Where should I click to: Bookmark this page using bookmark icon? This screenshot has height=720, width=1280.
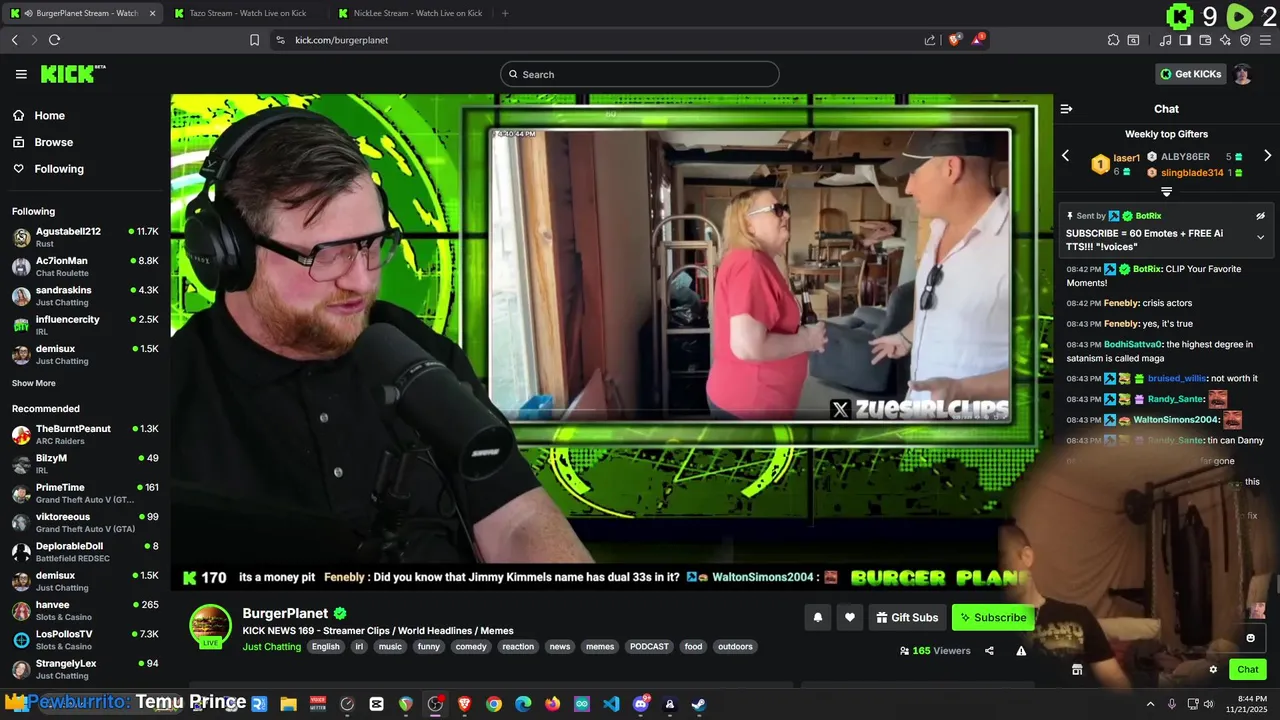[x=254, y=40]
